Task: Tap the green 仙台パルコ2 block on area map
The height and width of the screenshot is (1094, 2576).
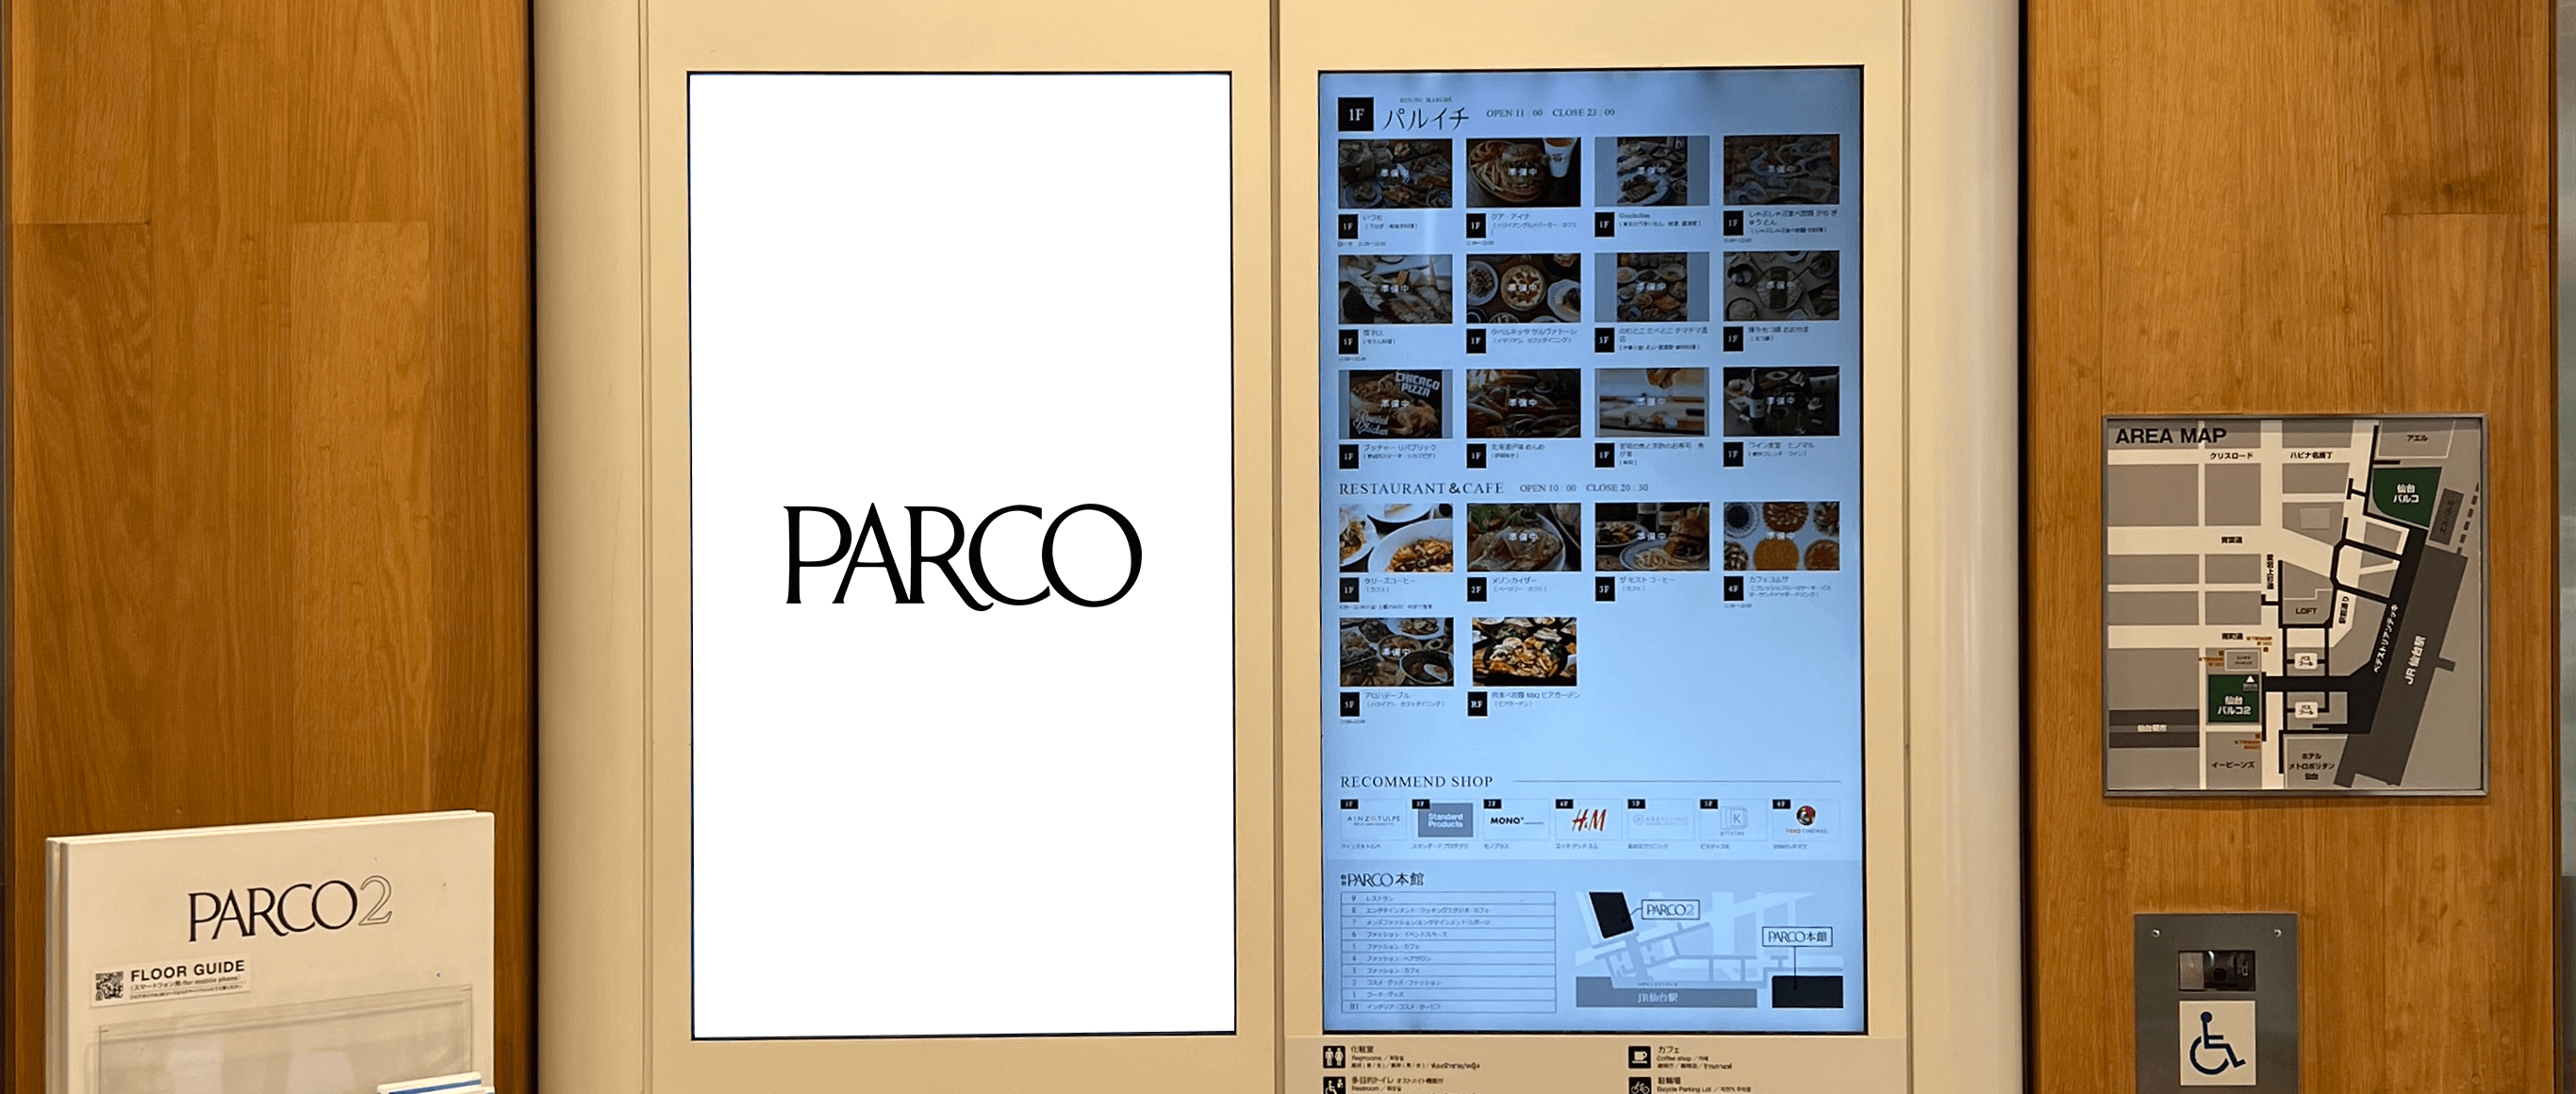Action: pos(2234,699)
